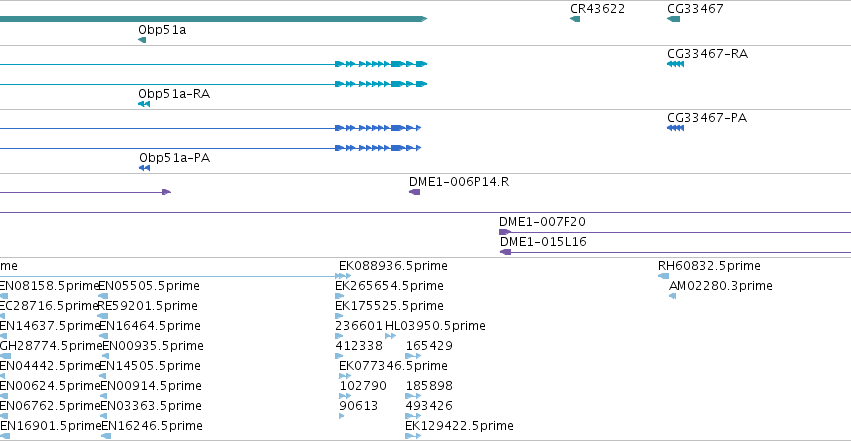Image resolution: width=851 pixels, height=441 pixels.
Task: Click the CR43622 gene arrow glyph
Action: 575,20
